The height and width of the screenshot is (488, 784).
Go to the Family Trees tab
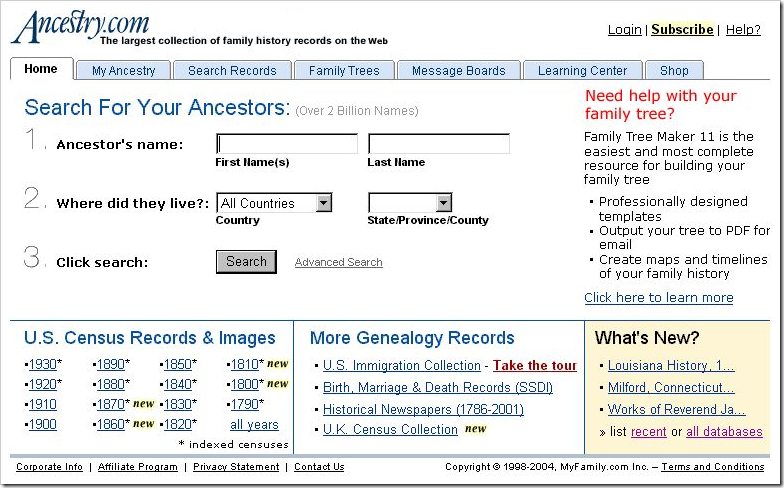344,70
